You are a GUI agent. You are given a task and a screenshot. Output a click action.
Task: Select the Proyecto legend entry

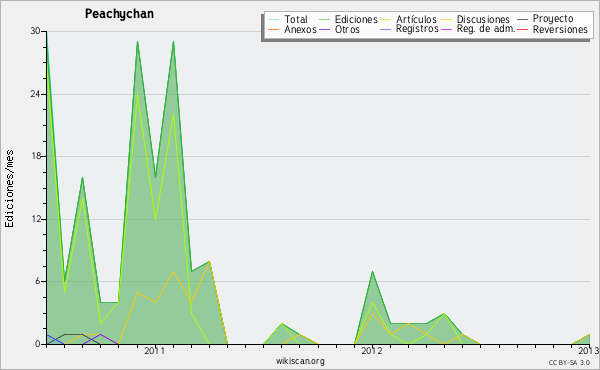[x=553, y=19]
